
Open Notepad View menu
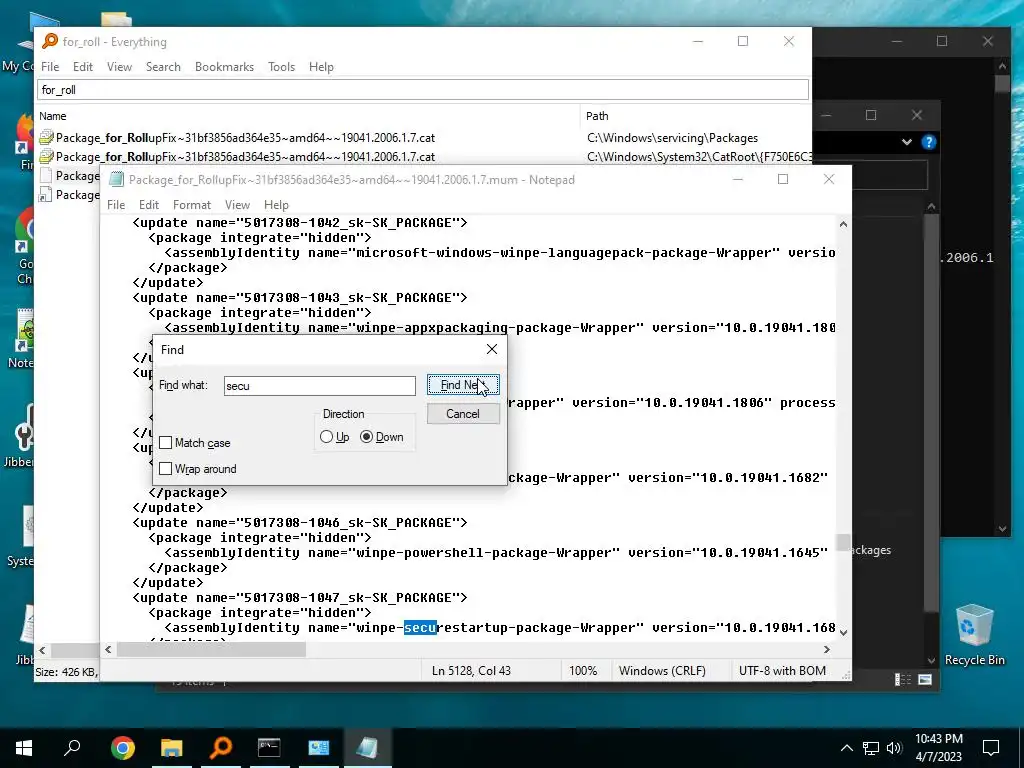237,204
